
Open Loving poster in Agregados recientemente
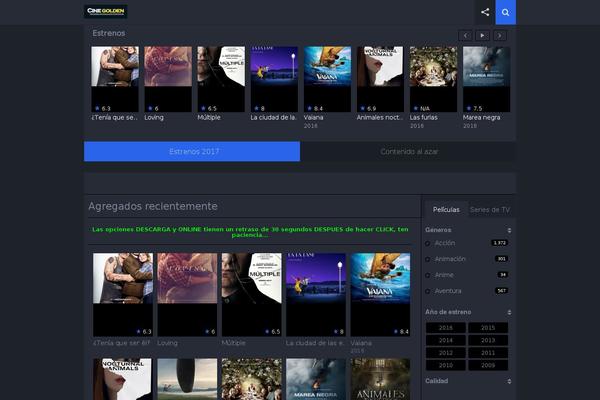tap(187, 294)
